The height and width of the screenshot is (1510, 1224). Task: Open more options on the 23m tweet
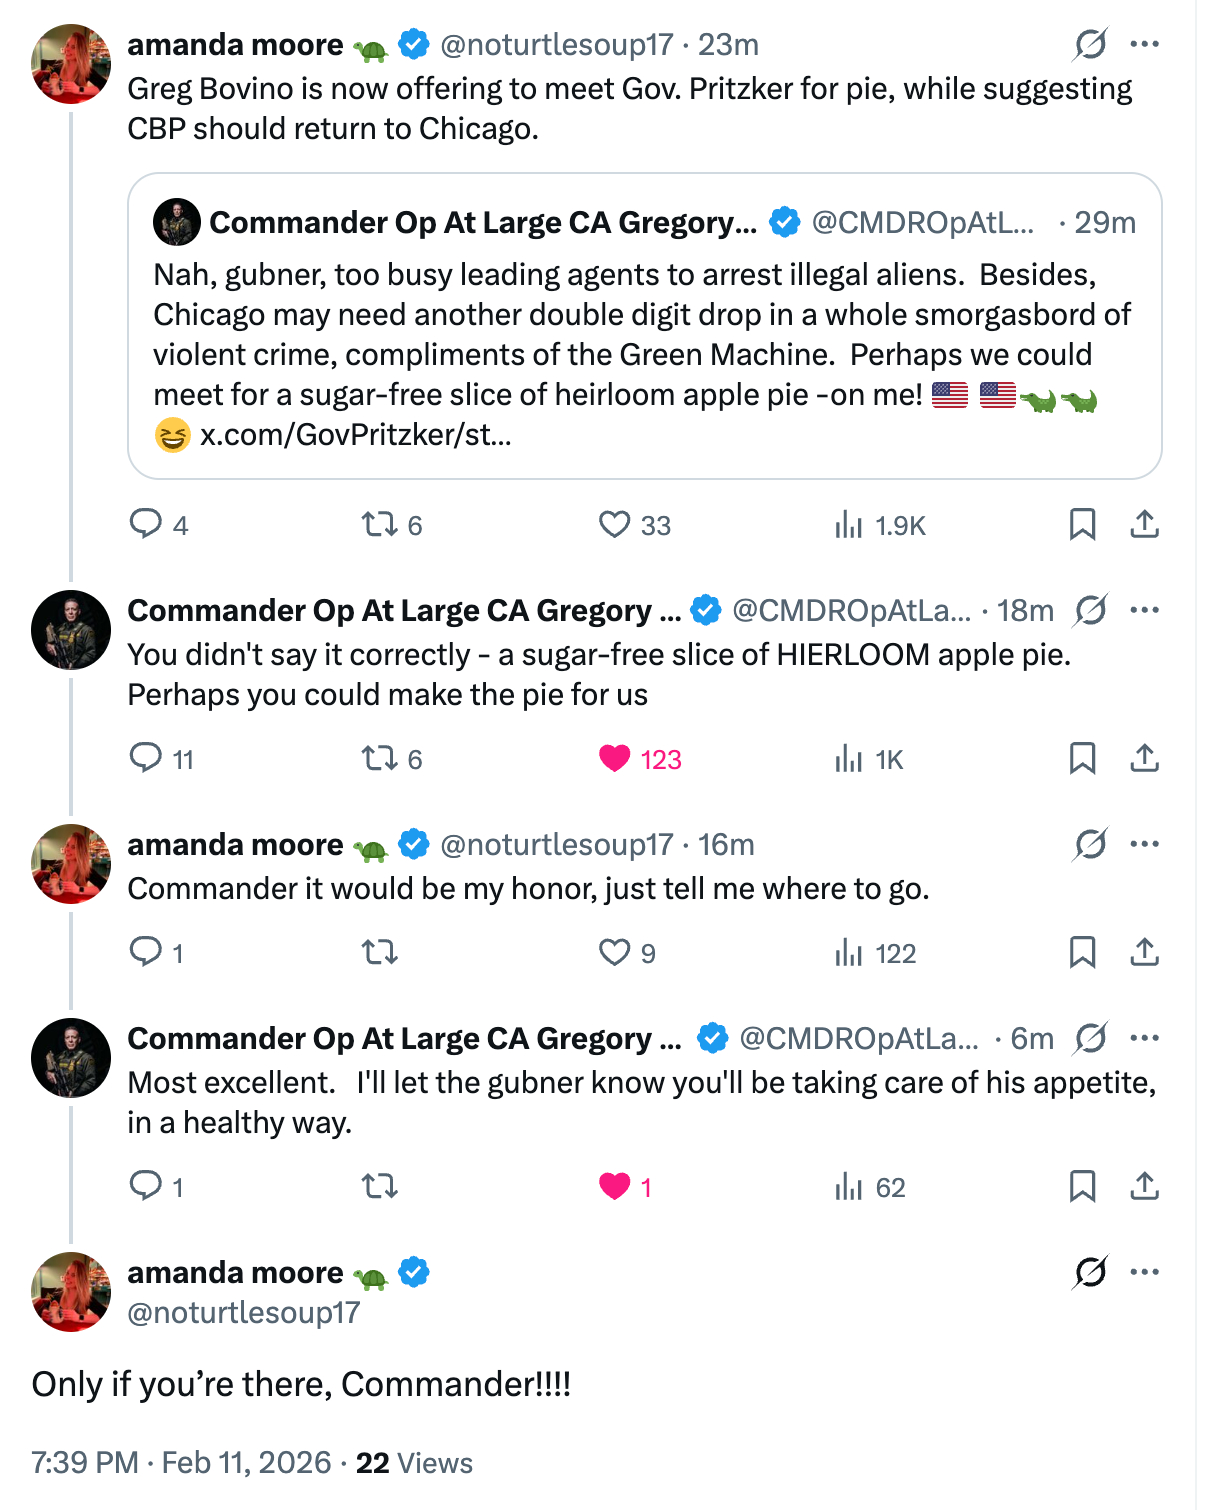pos(1144,44)
